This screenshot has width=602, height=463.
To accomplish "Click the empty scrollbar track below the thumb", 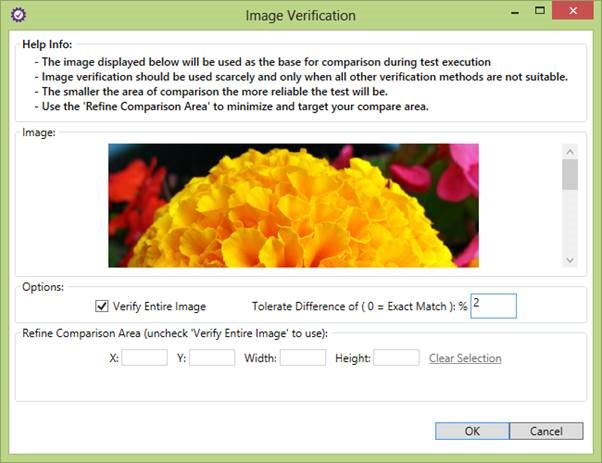I will (x=570, y=225).
